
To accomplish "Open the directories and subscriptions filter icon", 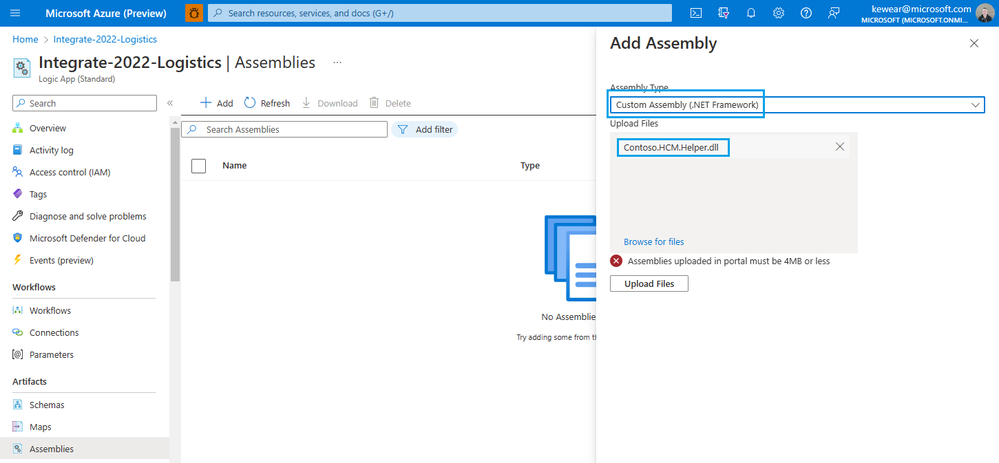I will coord(724,13).
